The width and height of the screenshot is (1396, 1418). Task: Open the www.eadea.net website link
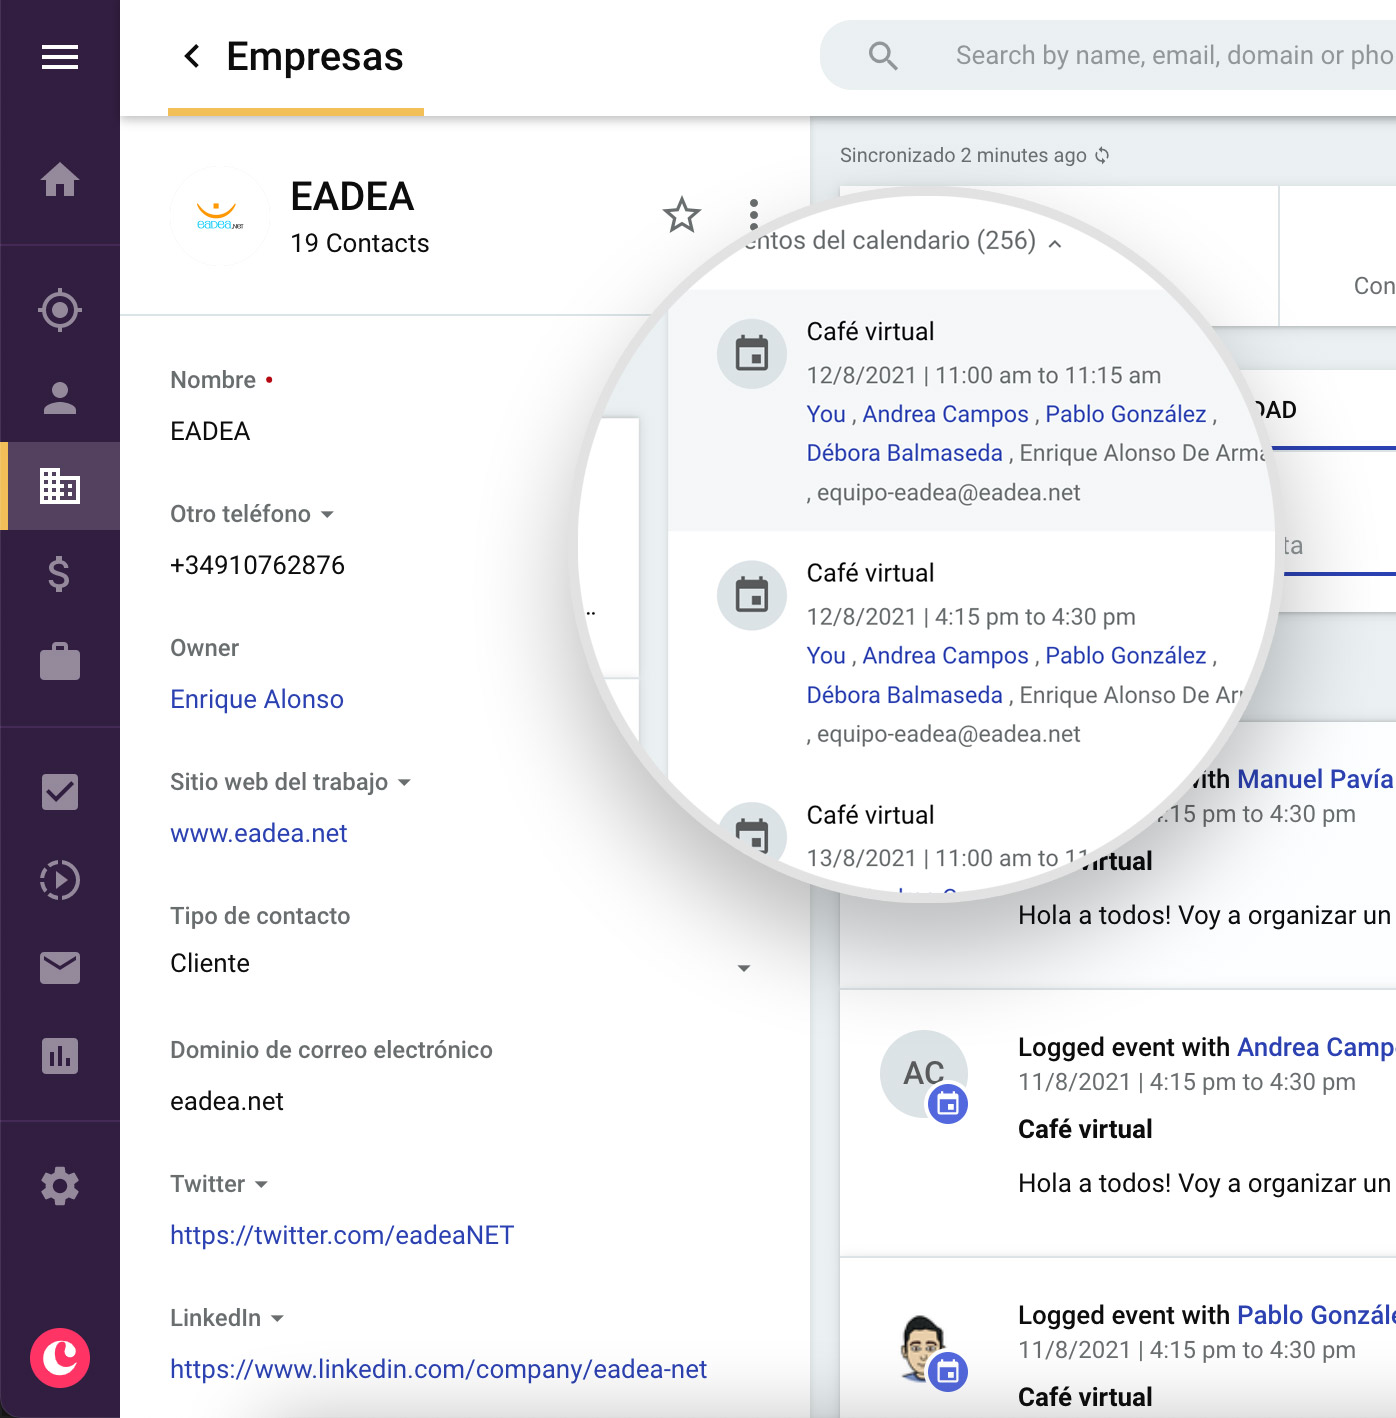pyautogui.click(x=258, y=833)
